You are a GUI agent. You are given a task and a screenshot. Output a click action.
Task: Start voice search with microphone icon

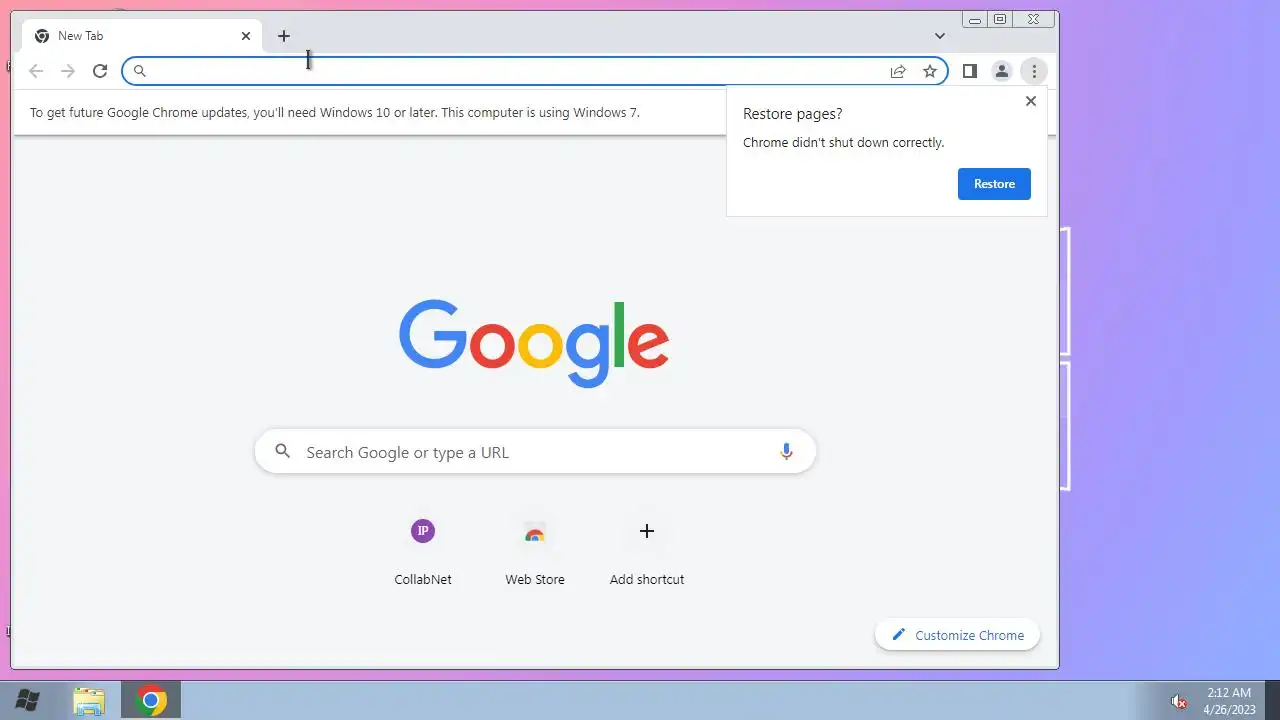pyautogui.click(x=786, y=452)
